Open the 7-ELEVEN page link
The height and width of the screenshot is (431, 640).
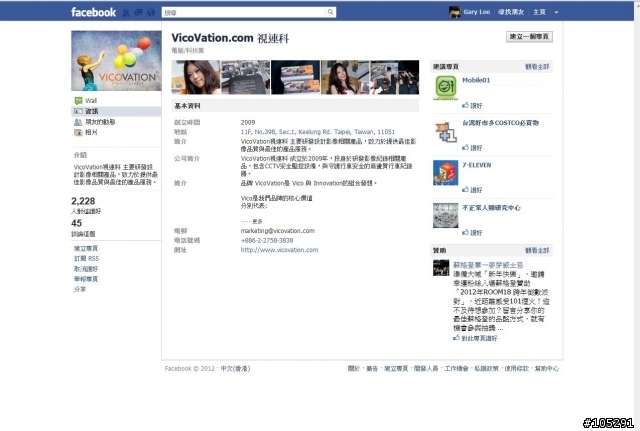[x=477, y=165]
